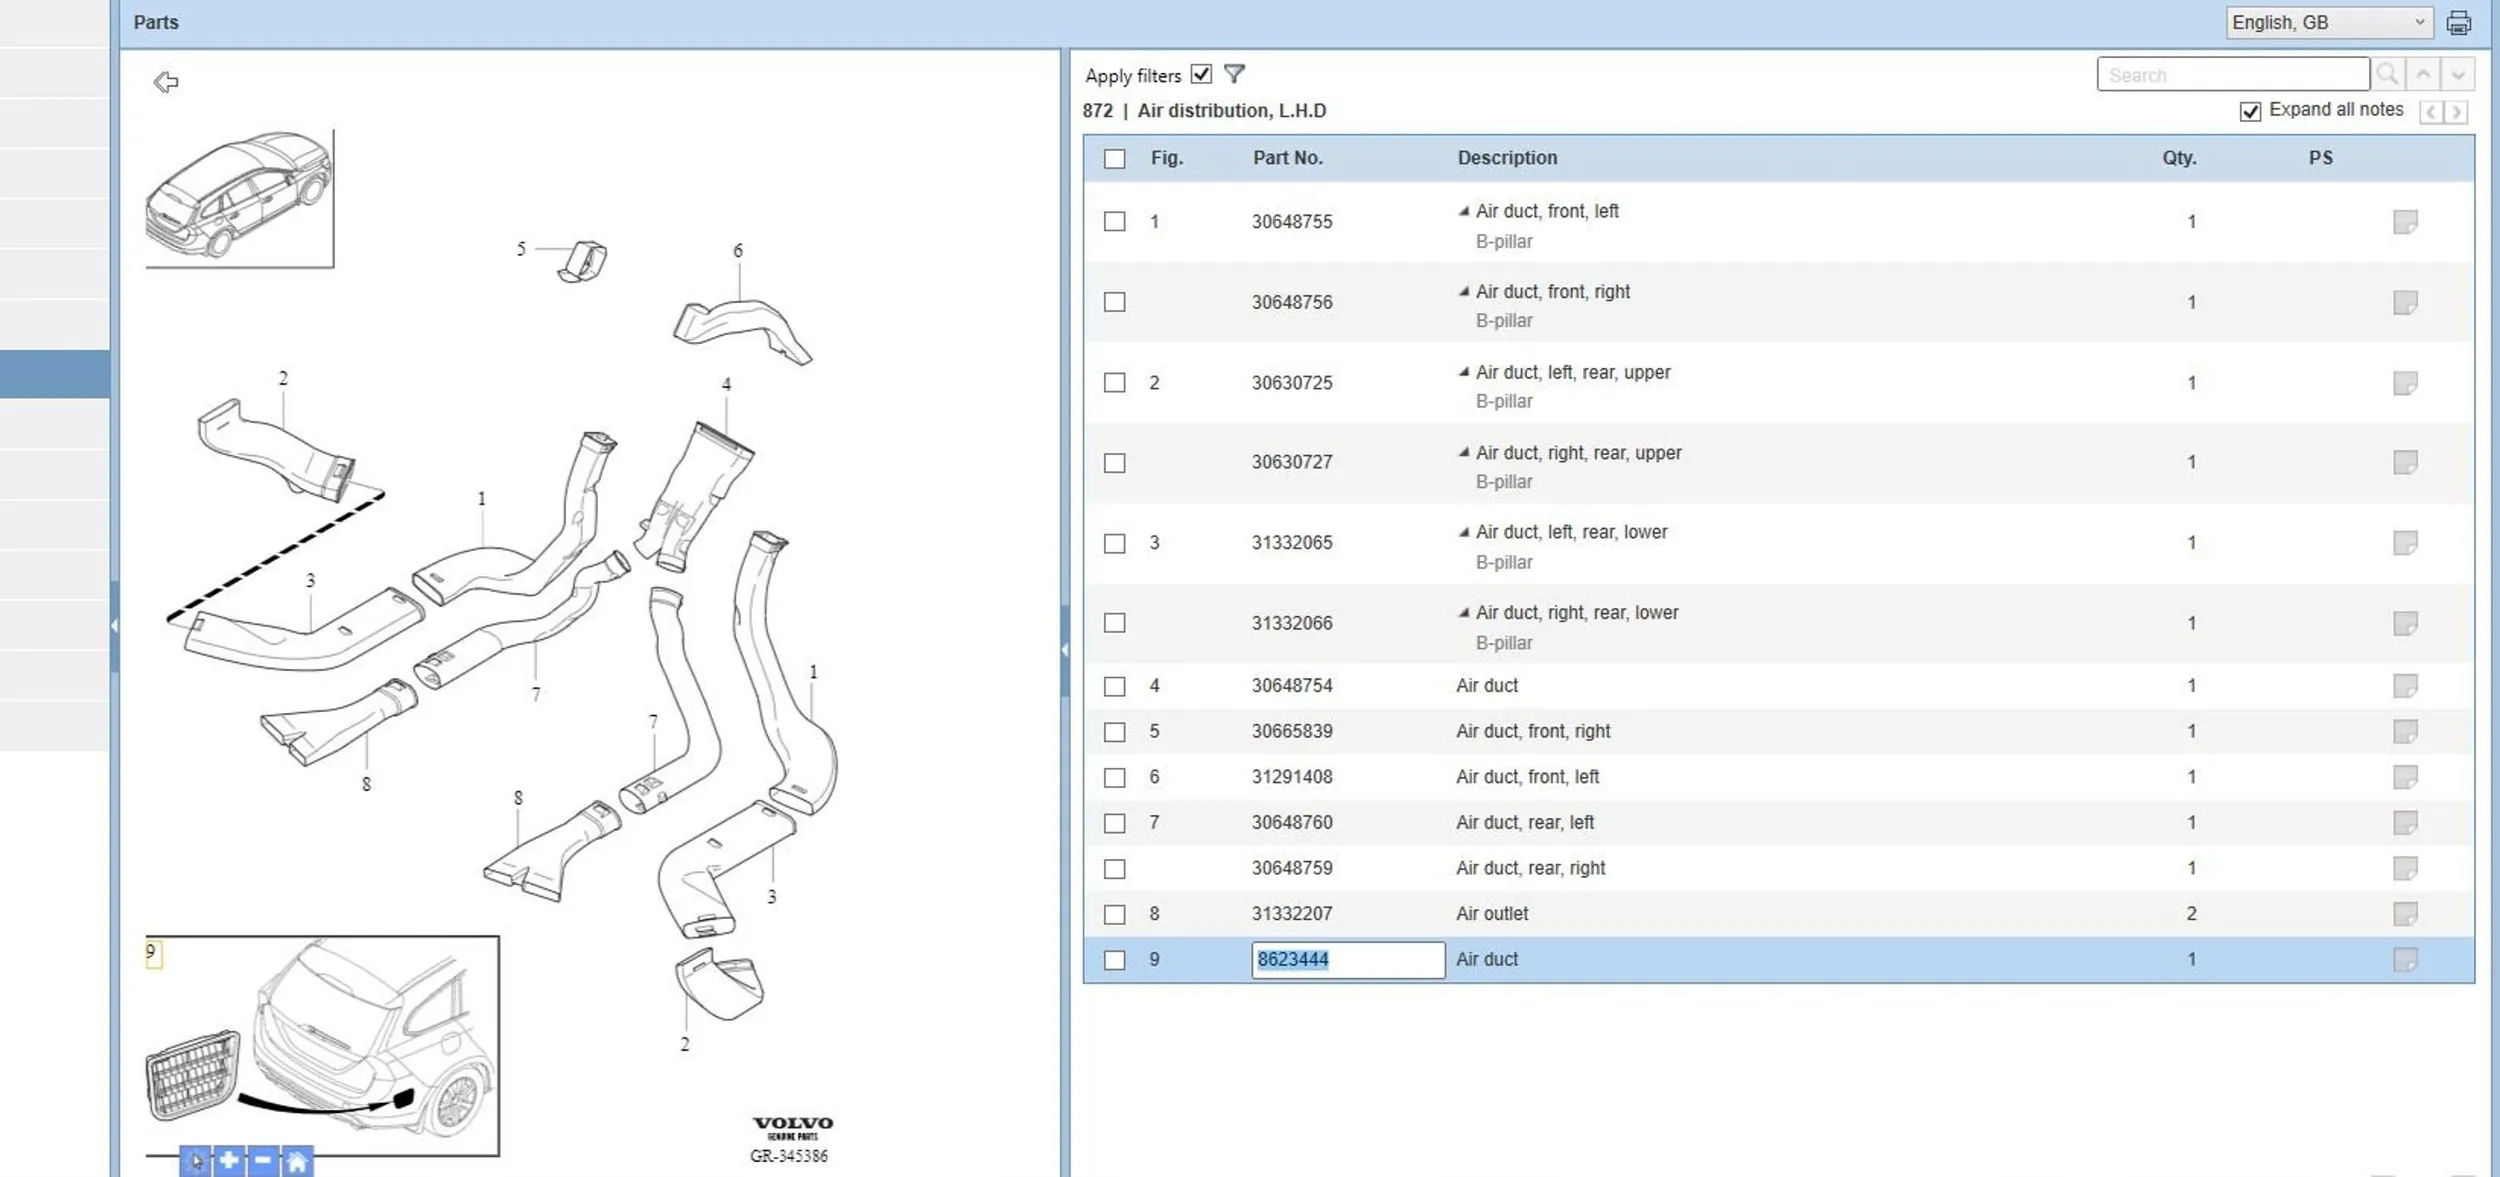The height and width of the screenshot is (1177, 2500).
Task: Zoom out of the diagram with minus
Action: (263, 1160)
